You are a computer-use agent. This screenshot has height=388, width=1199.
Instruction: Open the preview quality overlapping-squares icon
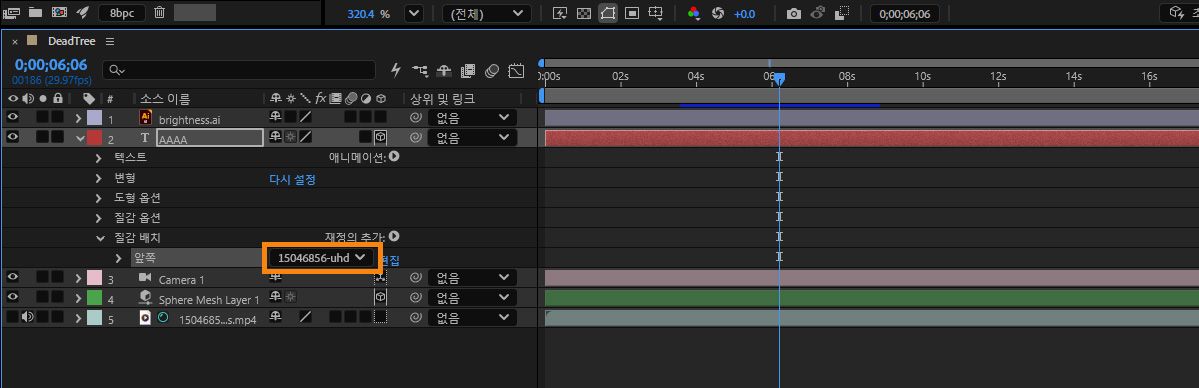coord(842,14)
